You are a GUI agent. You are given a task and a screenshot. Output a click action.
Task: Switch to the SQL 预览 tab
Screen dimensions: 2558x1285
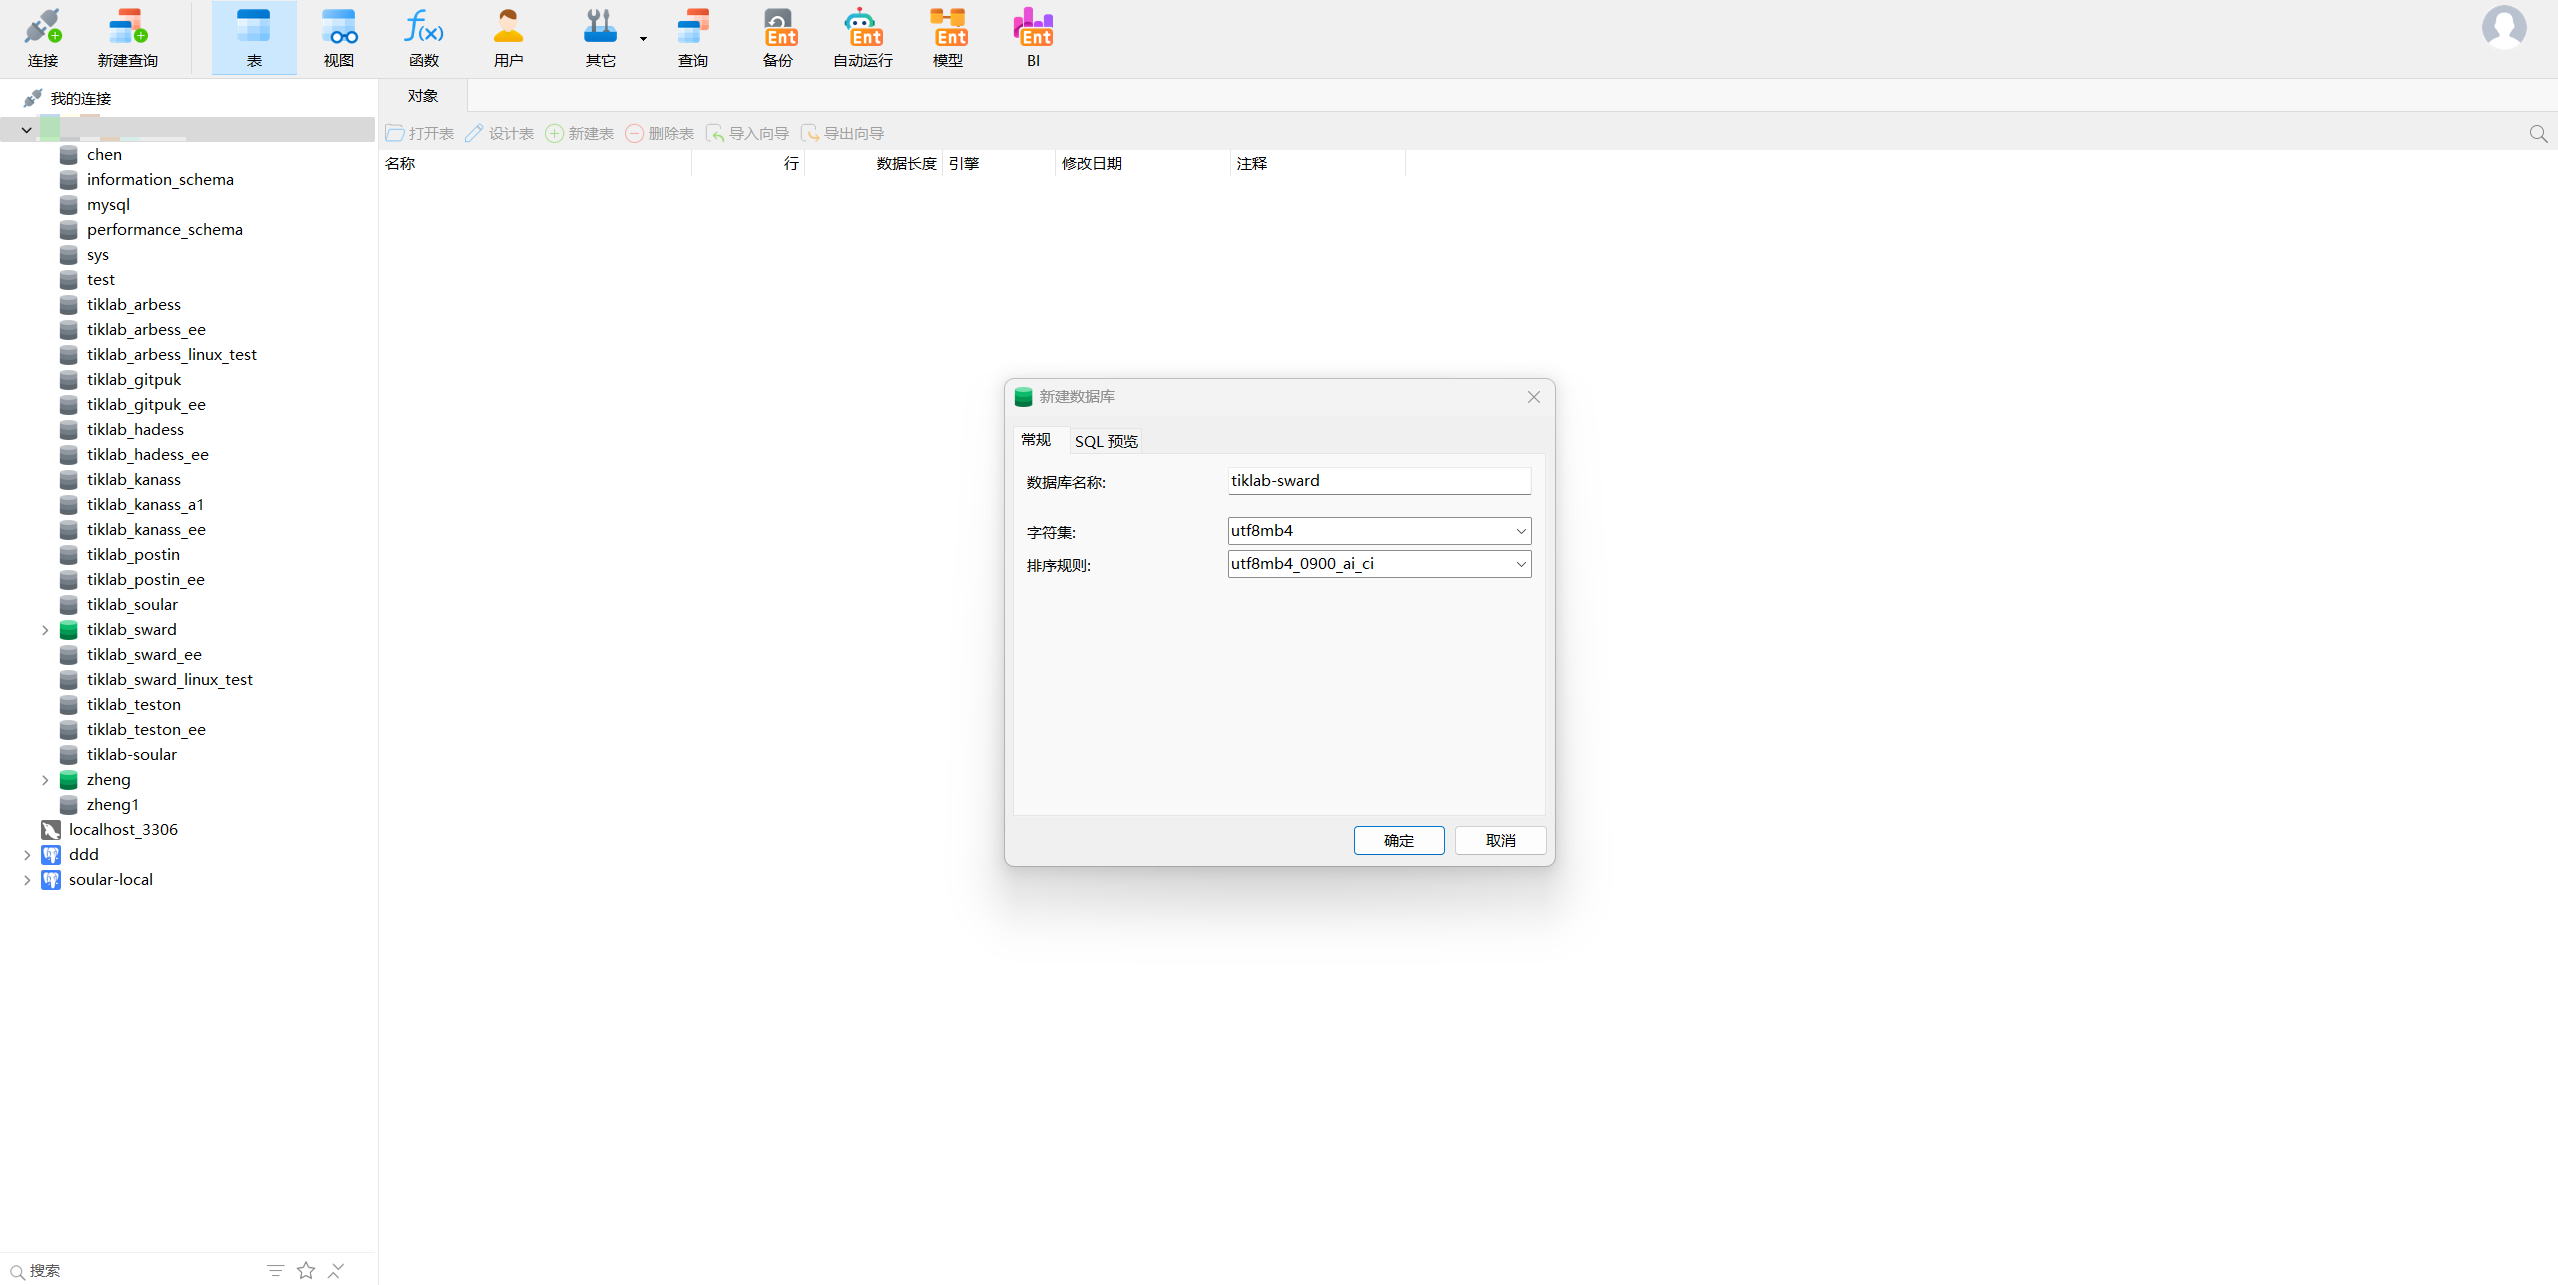[1106, 441]
